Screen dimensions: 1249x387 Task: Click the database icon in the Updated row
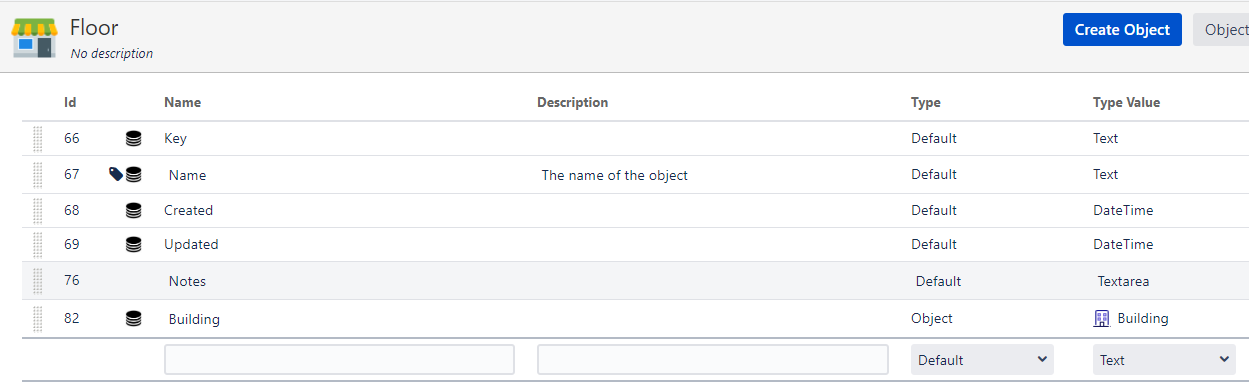(x=133, y=244)
